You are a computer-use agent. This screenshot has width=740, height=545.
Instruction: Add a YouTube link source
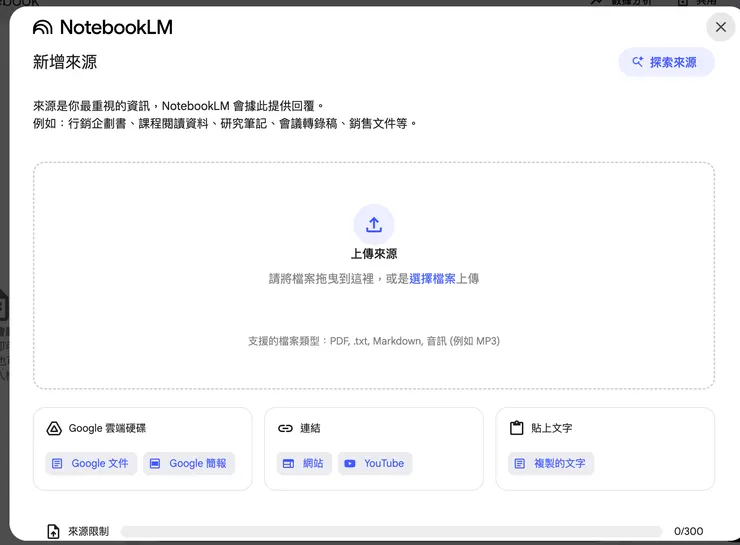(x=375, y=463)
